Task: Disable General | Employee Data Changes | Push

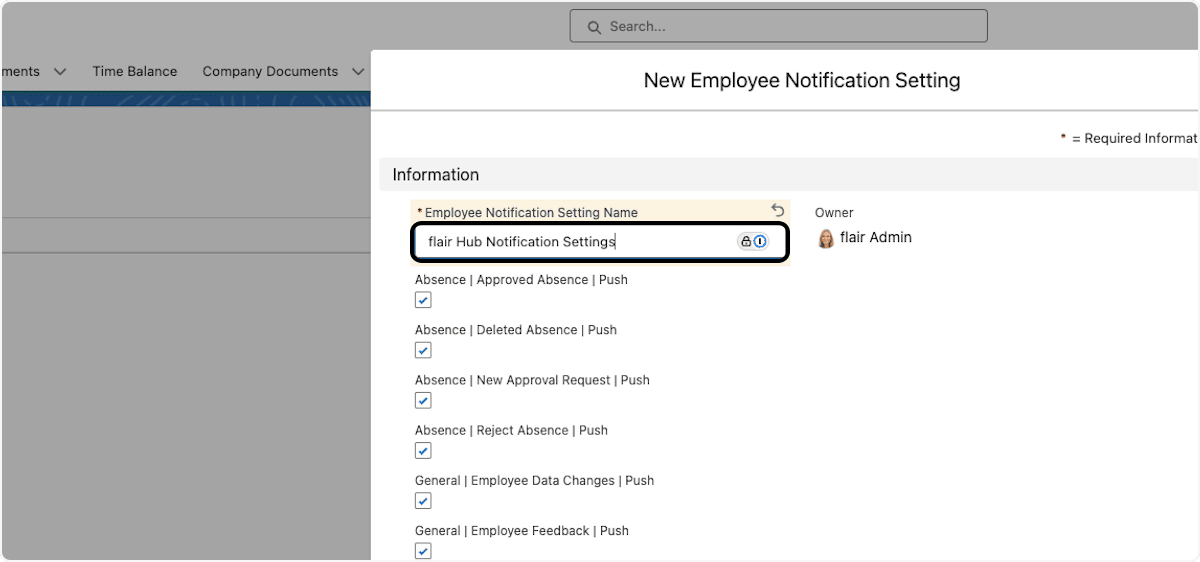Action: 423,501
